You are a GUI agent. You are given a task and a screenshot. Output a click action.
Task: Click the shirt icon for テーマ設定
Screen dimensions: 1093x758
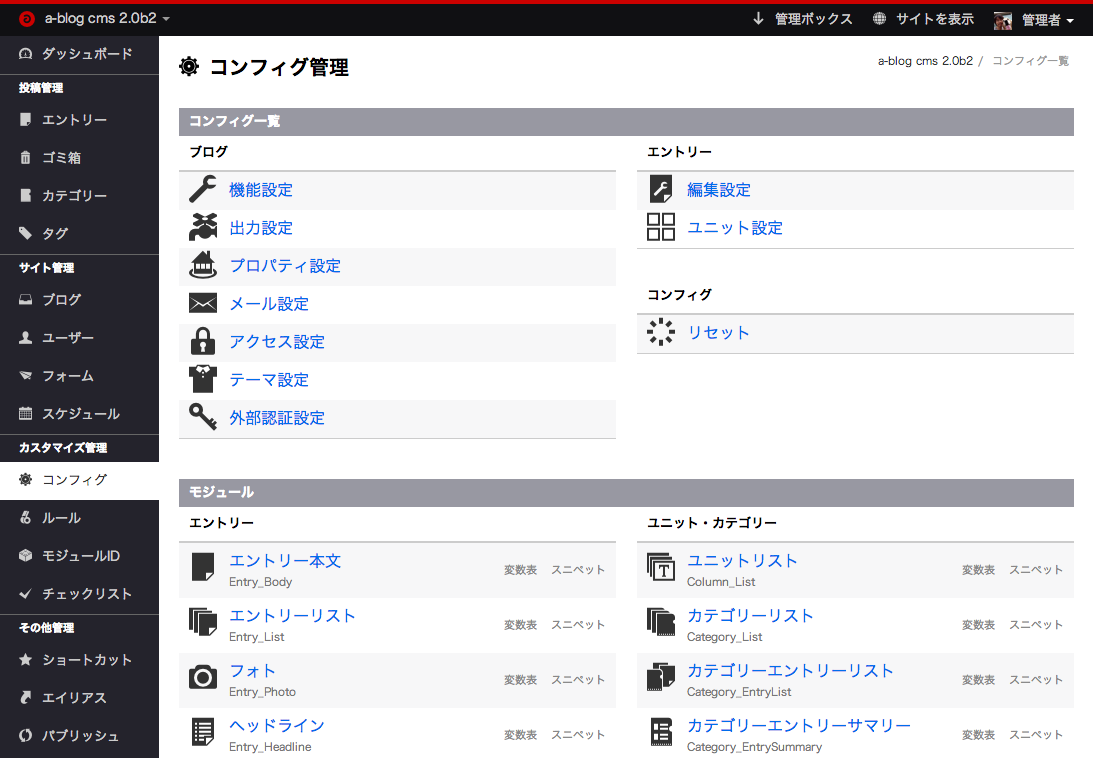(x=203, y=380)
